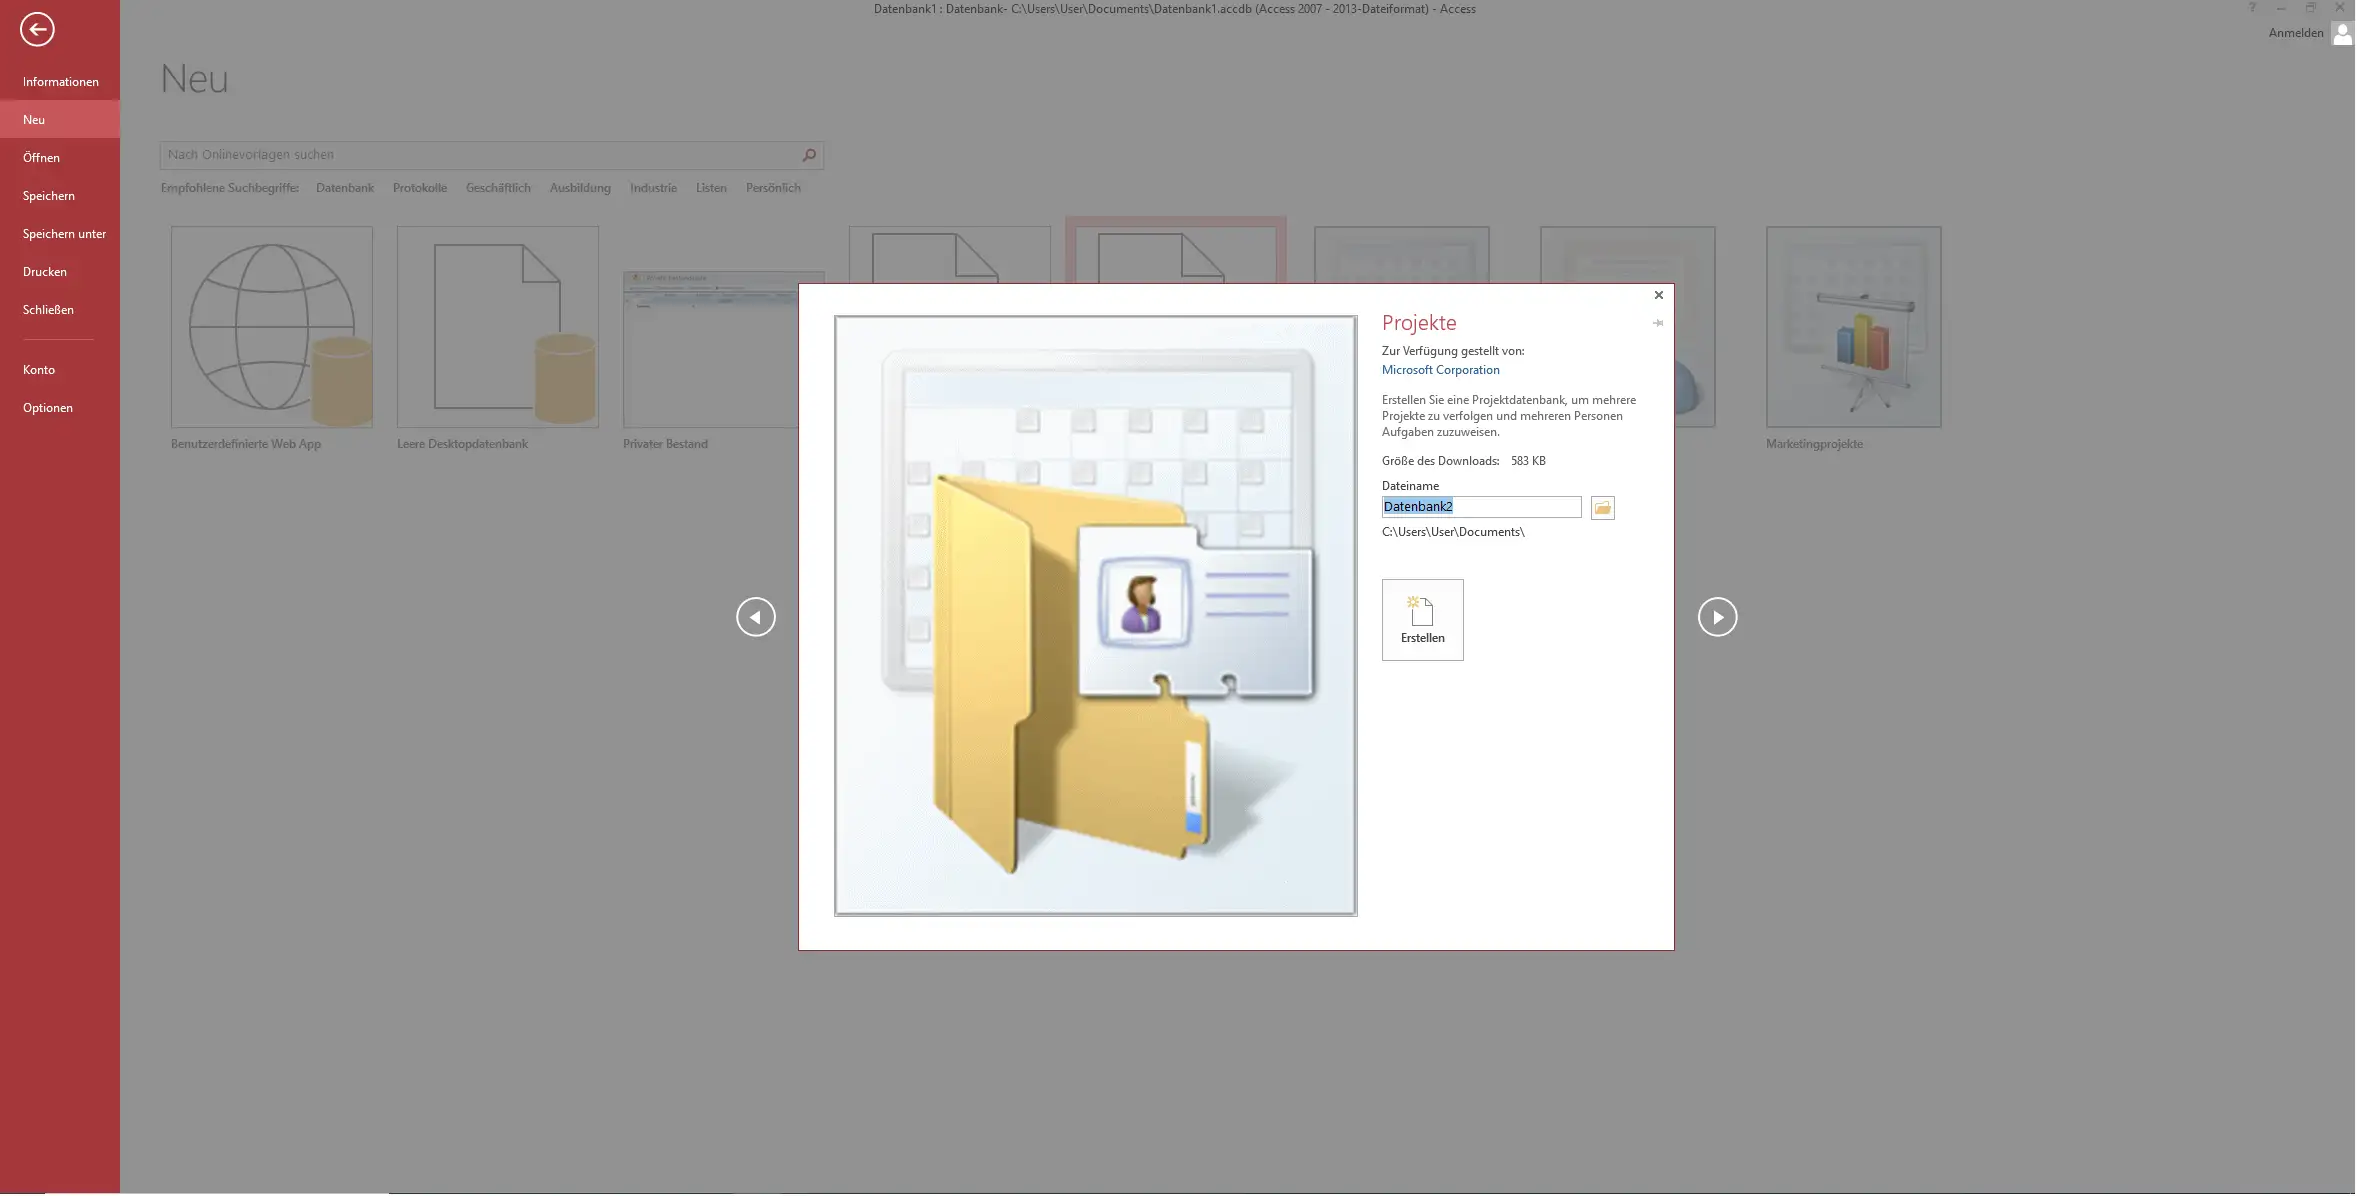
Task: Click Drucken in the backstage menu
Action: (44, 272)
